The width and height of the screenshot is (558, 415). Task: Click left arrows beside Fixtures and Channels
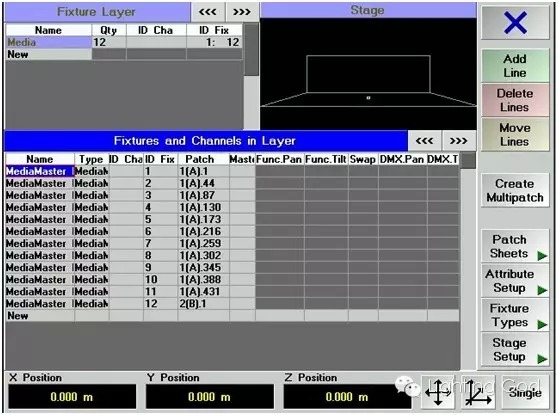tap(425, 141)
